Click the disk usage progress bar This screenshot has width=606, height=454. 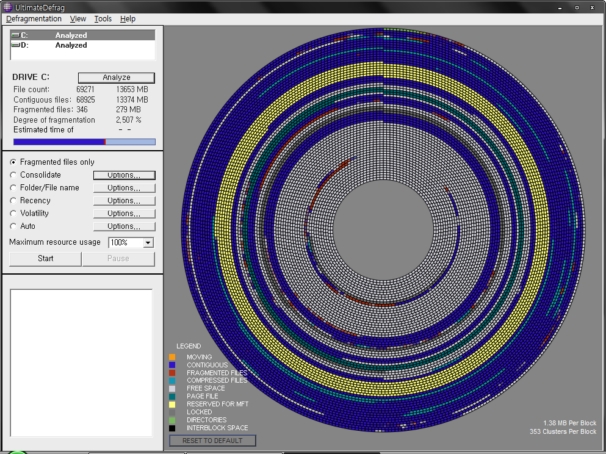coord(84,142)
